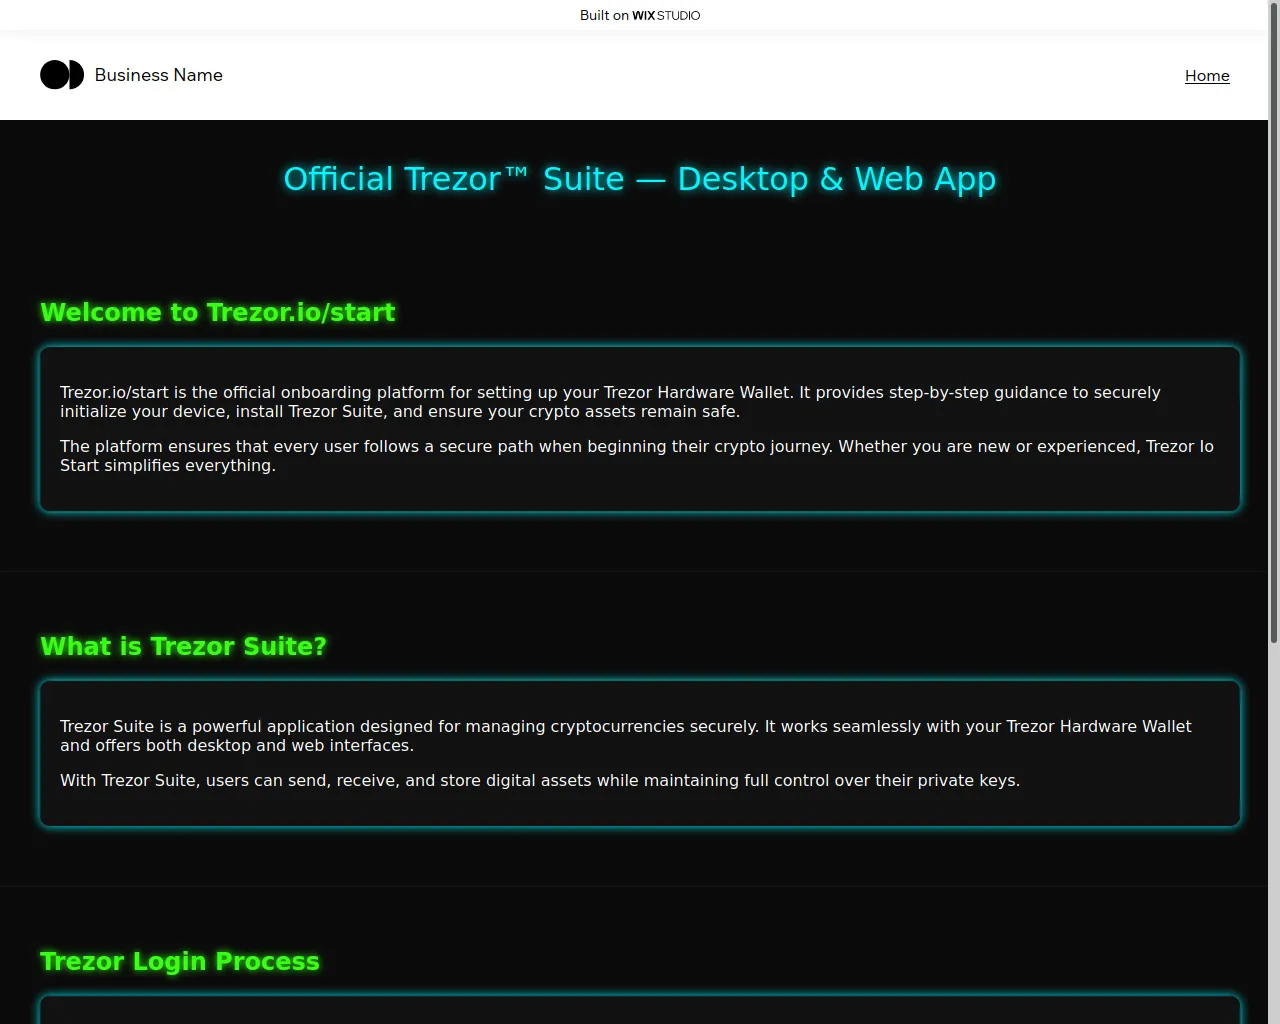Click the black double-circle logo icon
Viewport: 1280px width, 1024px height.
tap(62, 75)
